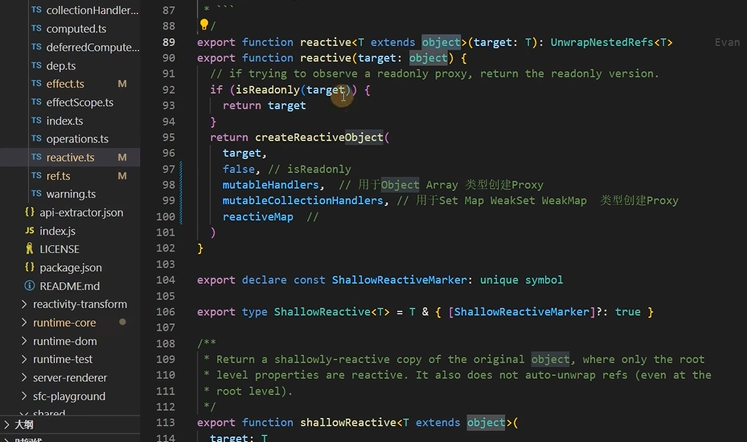The height and width of the screenshot is (442, 747).
Task: Click TypeScript icon beside effectScope.ts
Action: [x=36, y=101]
